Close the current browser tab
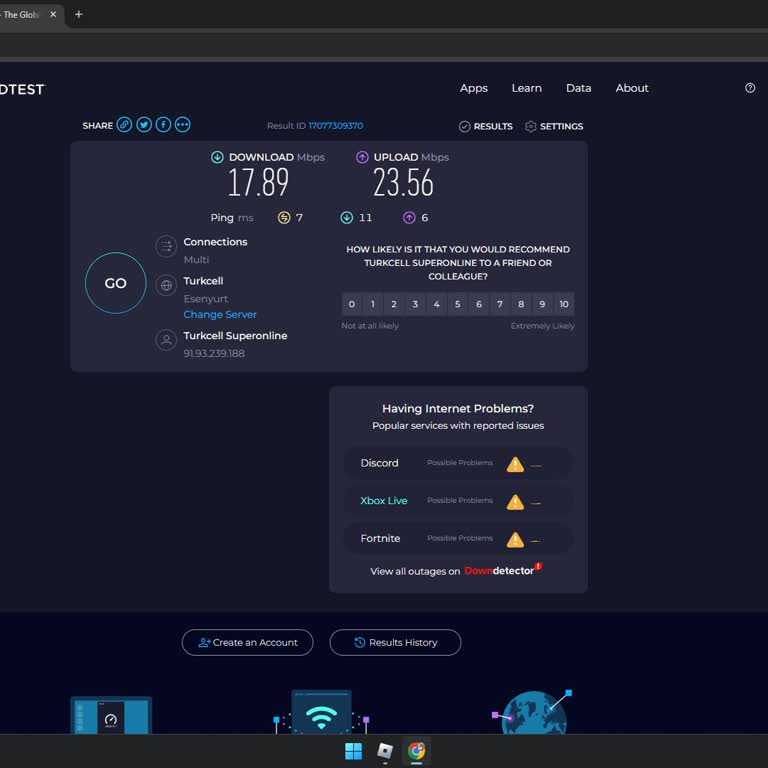768x768 pixels. tap(53, 14)
